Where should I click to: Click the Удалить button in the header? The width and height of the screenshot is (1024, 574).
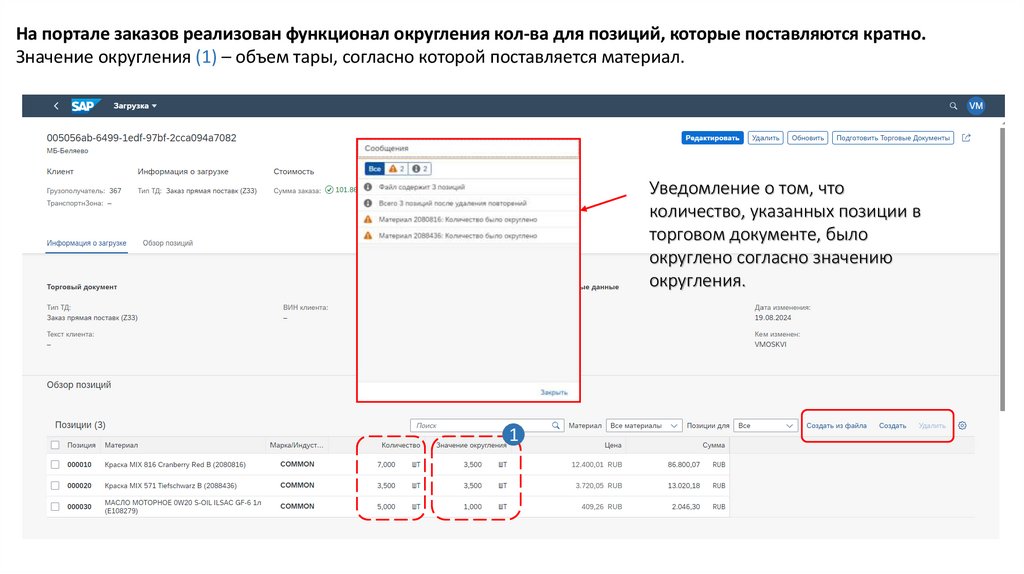[765, 138]
